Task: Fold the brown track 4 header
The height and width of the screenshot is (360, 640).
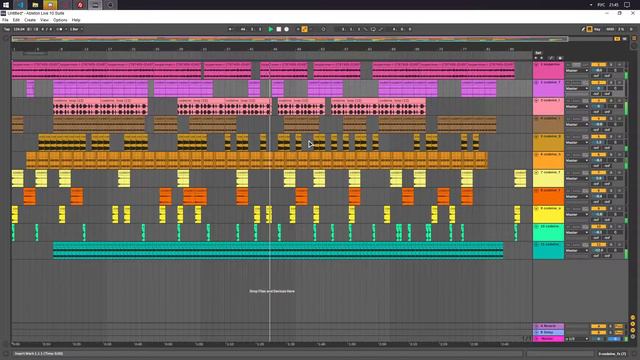Action: (x=536, y=118)
